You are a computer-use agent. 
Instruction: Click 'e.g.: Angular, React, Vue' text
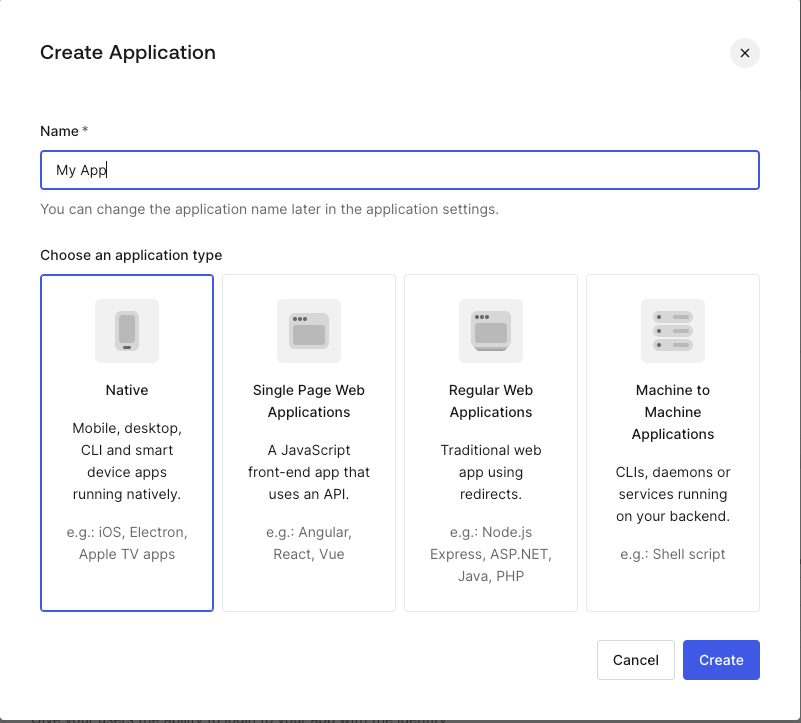click(x=309, y=543)
